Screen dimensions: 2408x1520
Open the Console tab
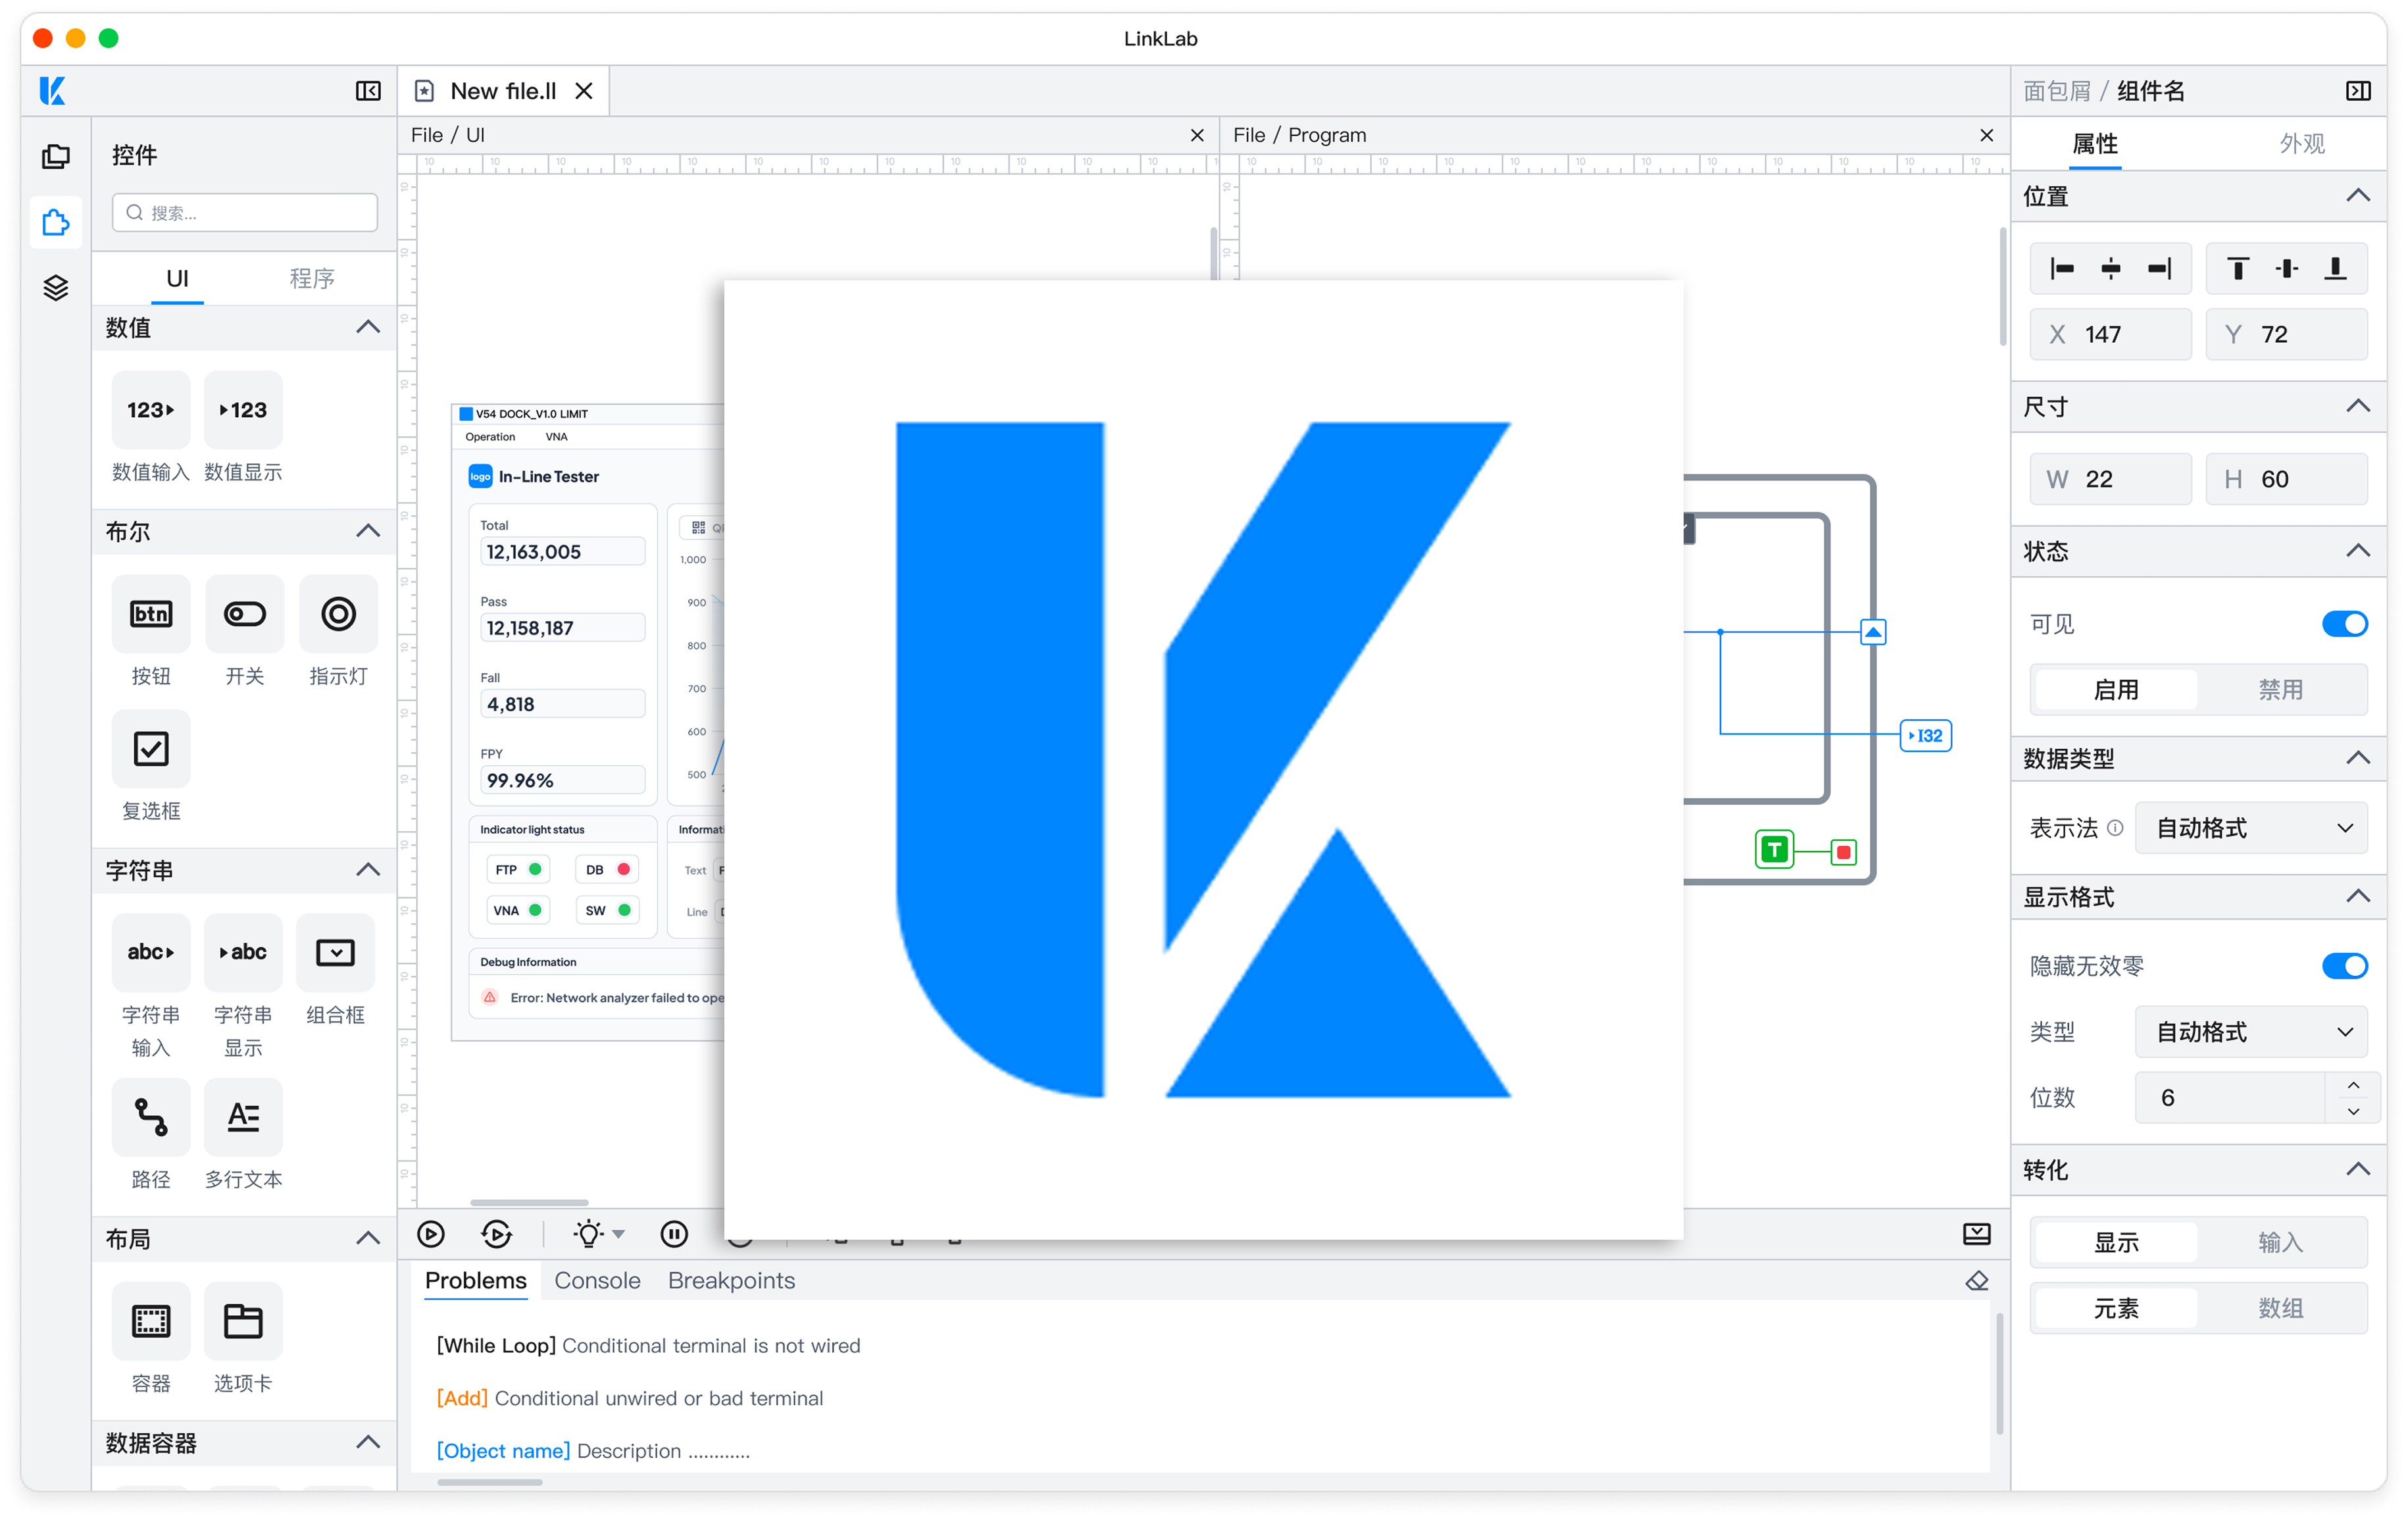pos(597,1281)
